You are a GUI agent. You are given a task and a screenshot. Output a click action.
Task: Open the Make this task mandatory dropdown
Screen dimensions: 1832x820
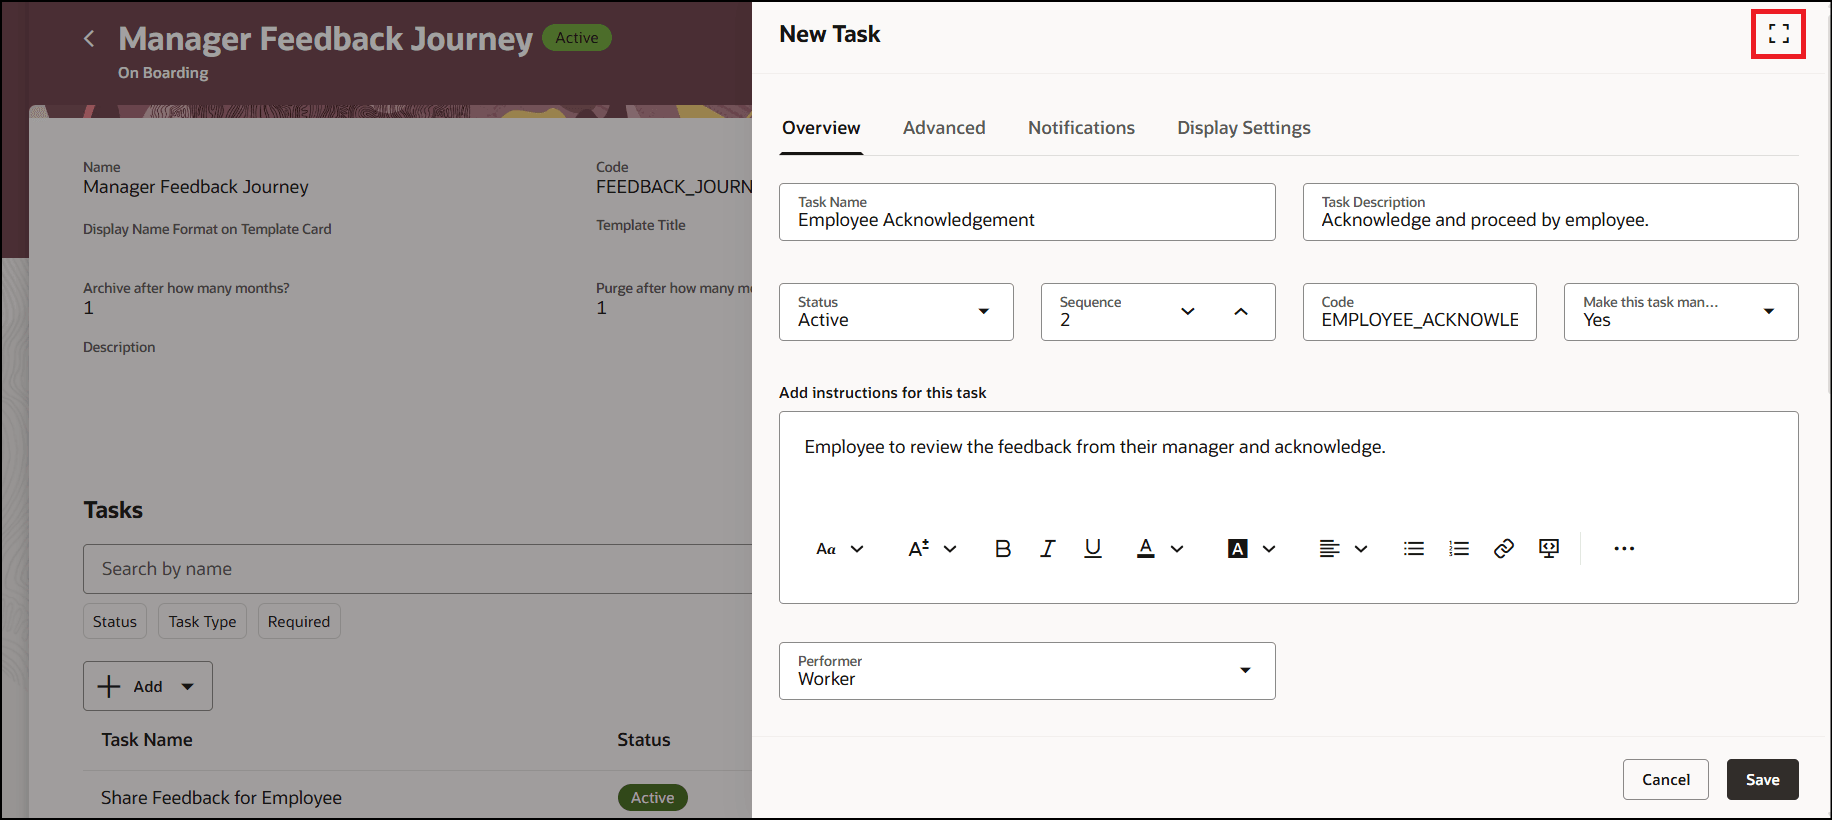pyautogui.click(x=1681, y=312)
